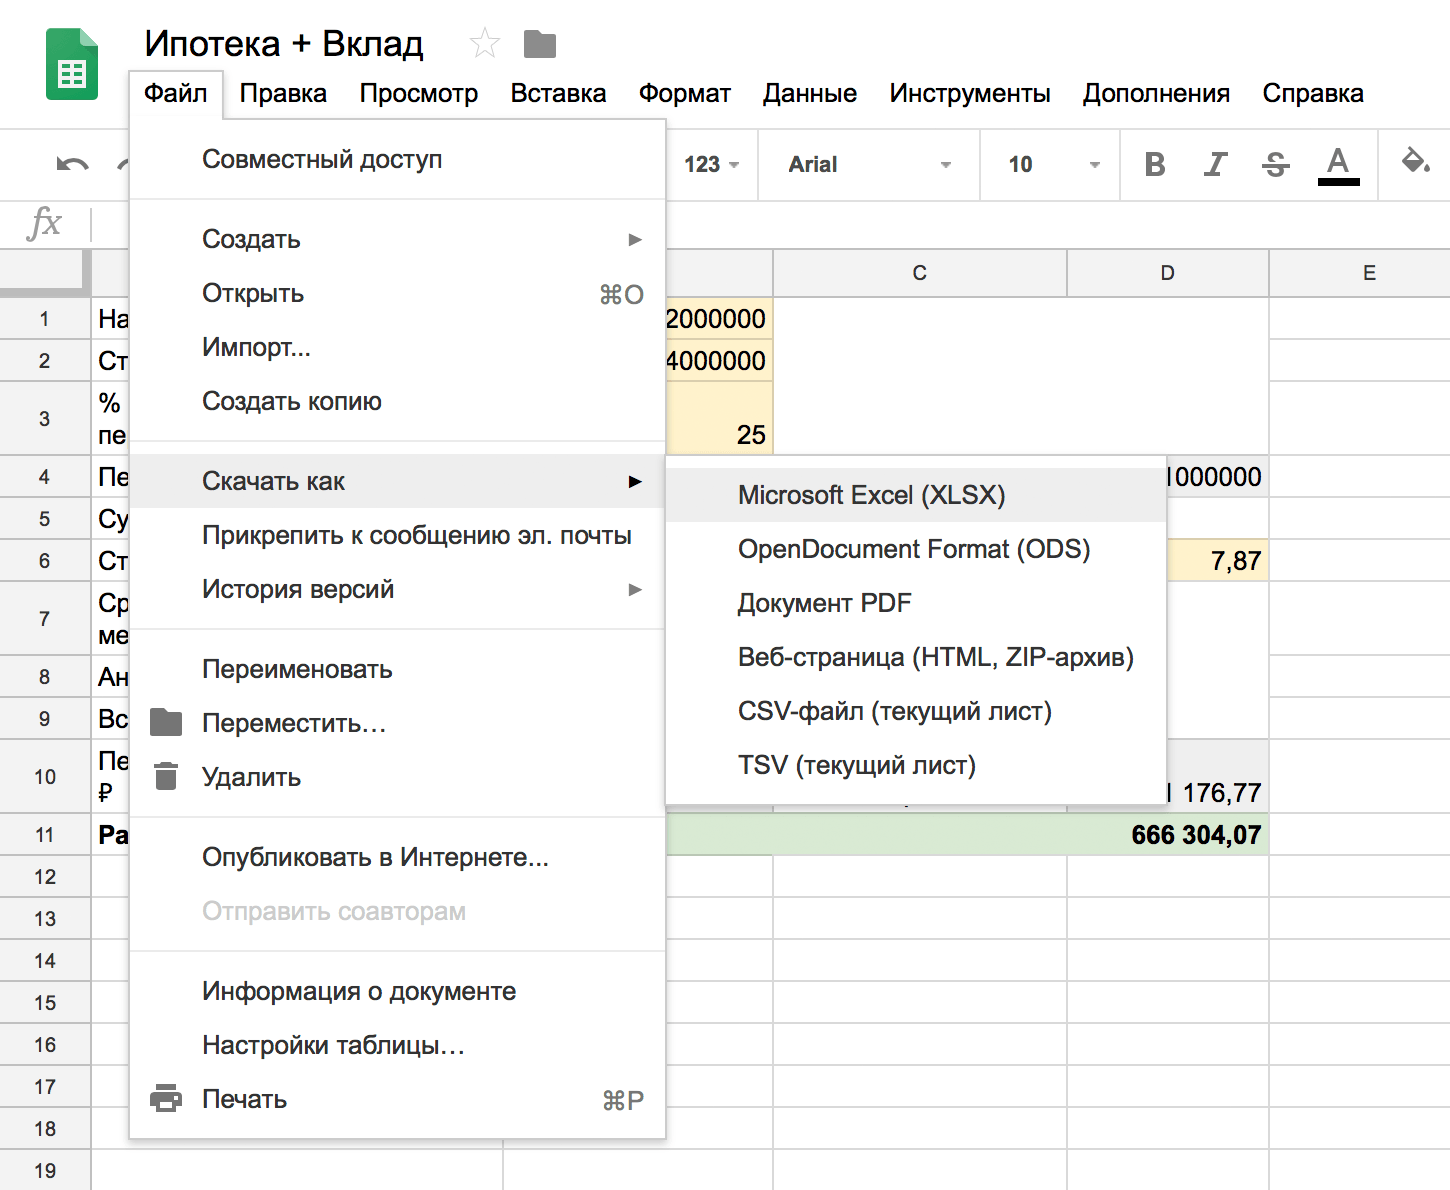Open the number format 123 dropdown

pos(711,164)
